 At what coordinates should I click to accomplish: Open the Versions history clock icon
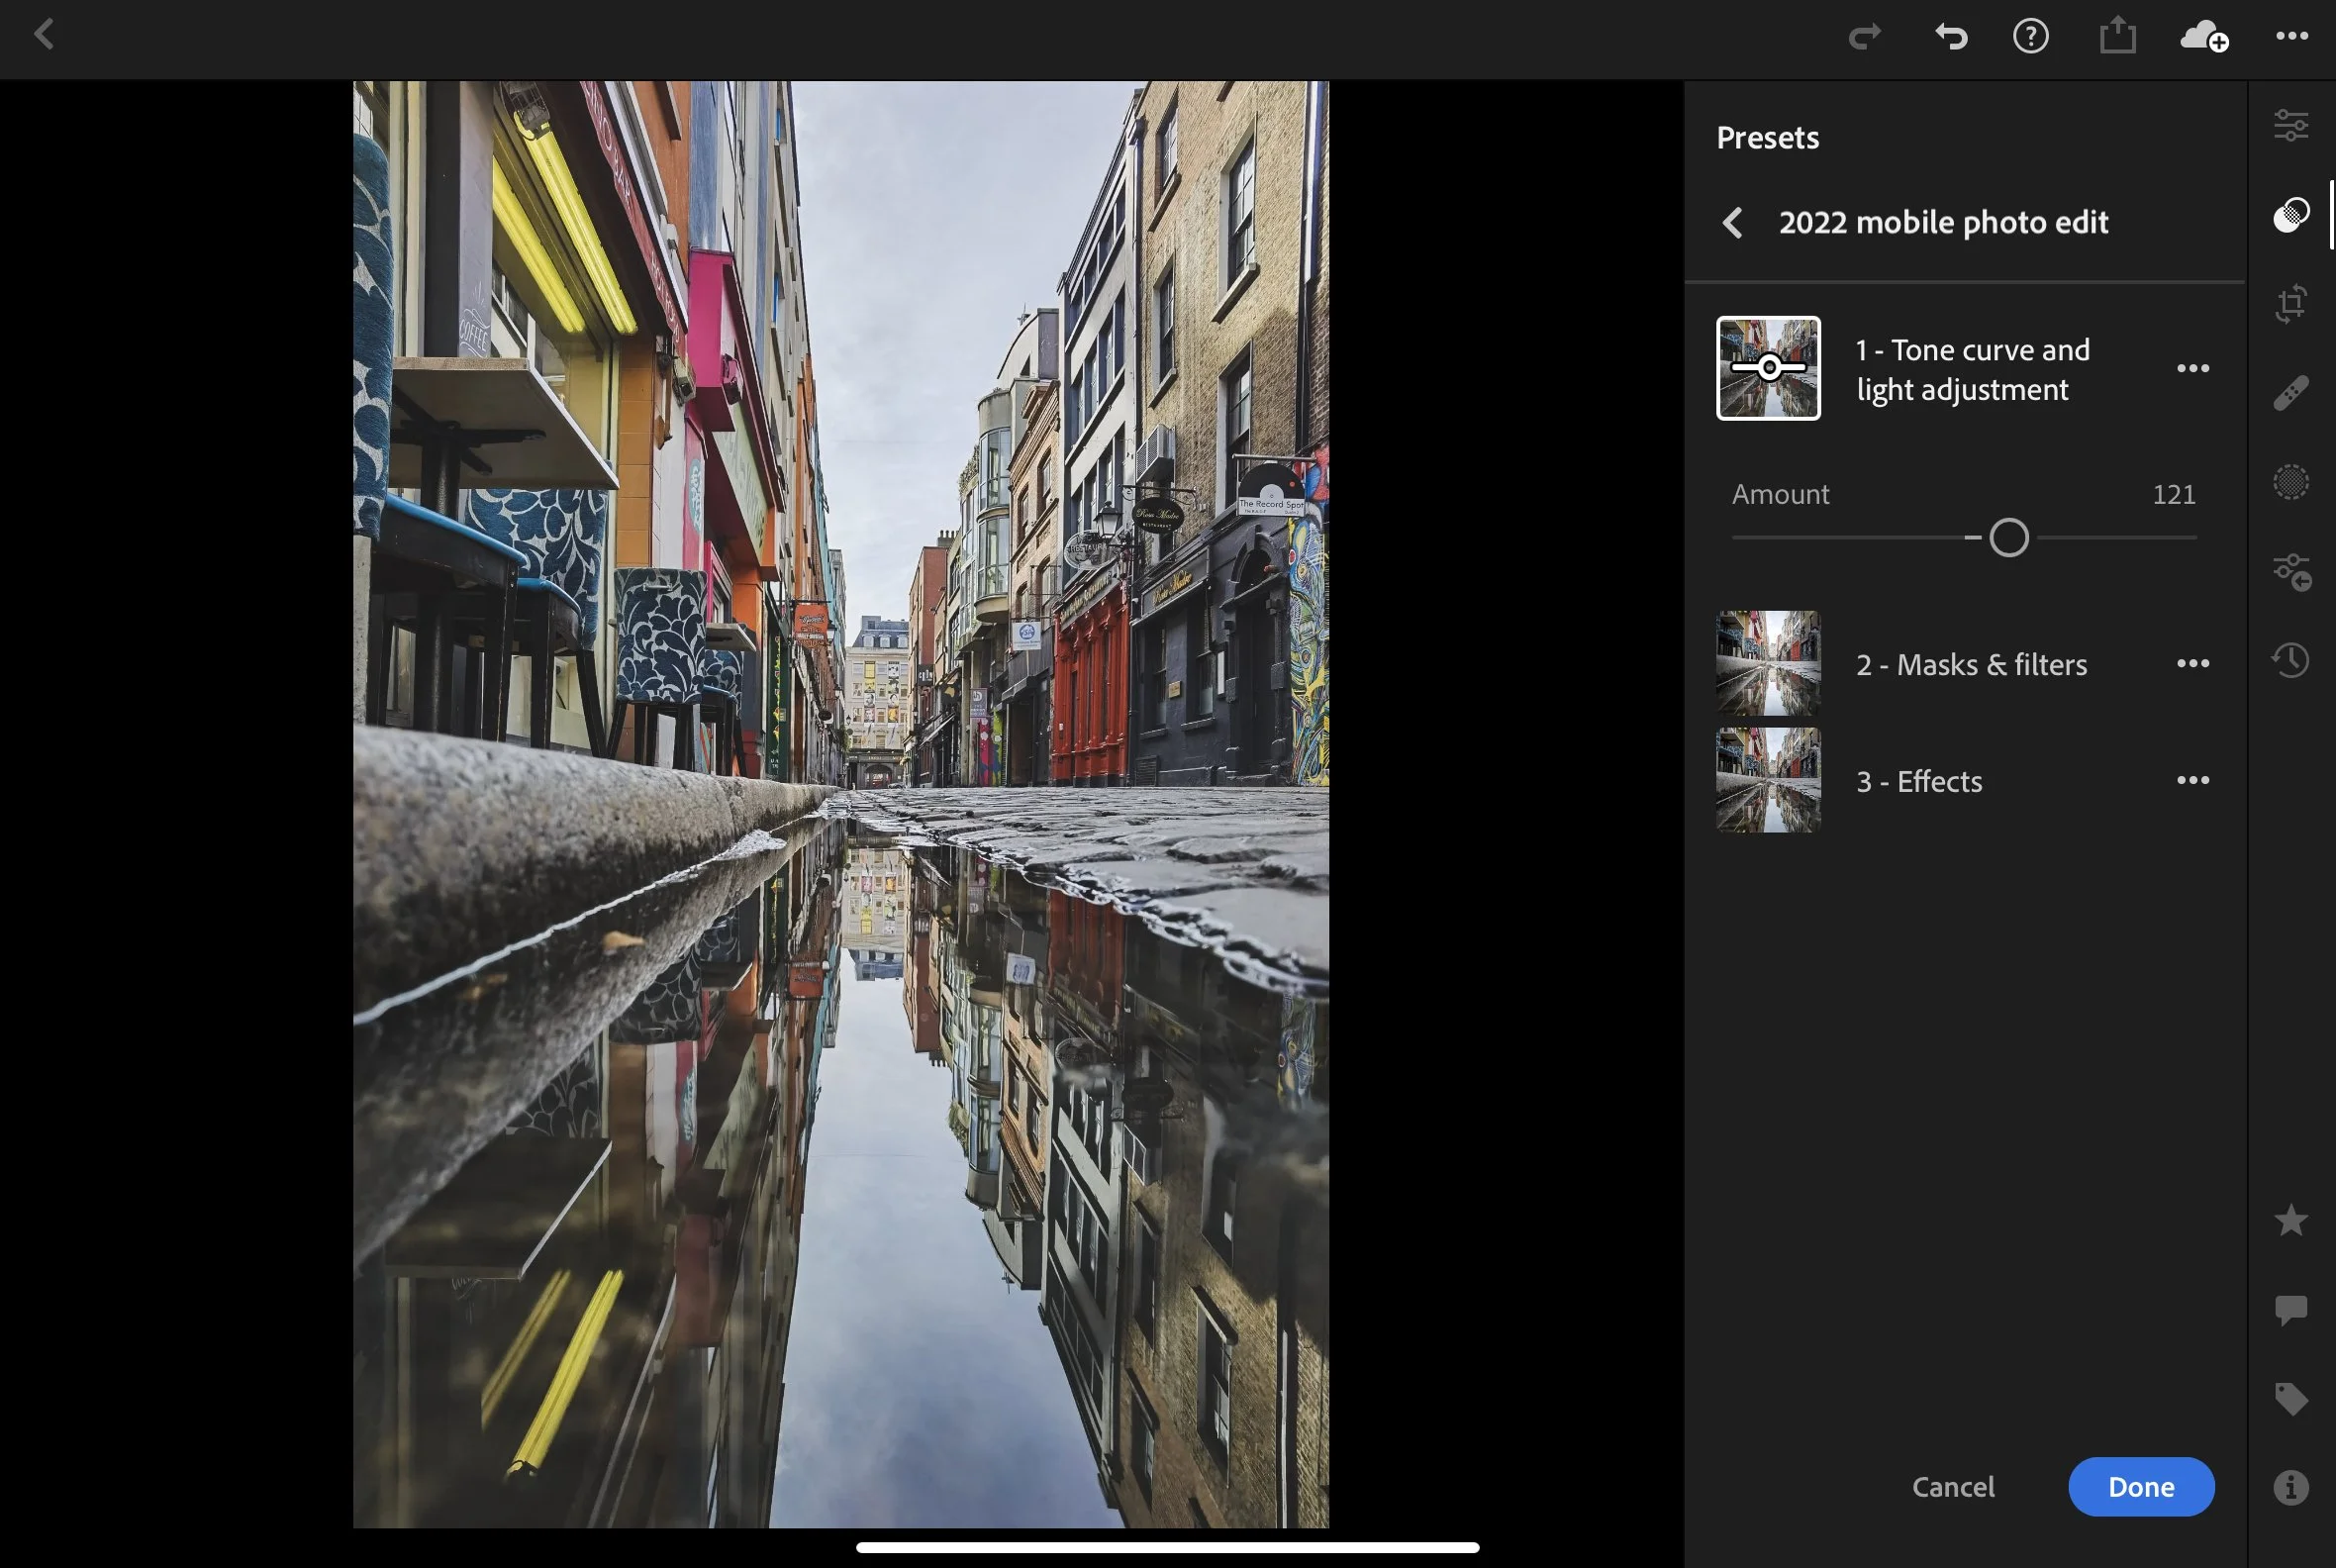[2290, 660]
